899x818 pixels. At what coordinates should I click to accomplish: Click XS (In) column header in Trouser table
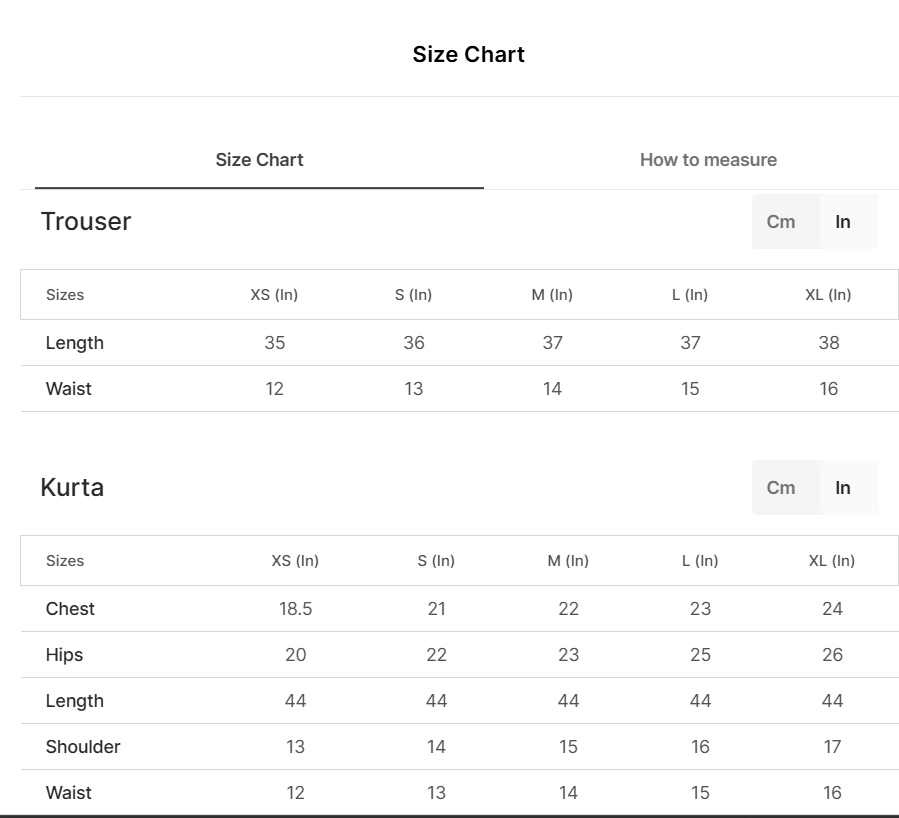[x=274, y=295]
